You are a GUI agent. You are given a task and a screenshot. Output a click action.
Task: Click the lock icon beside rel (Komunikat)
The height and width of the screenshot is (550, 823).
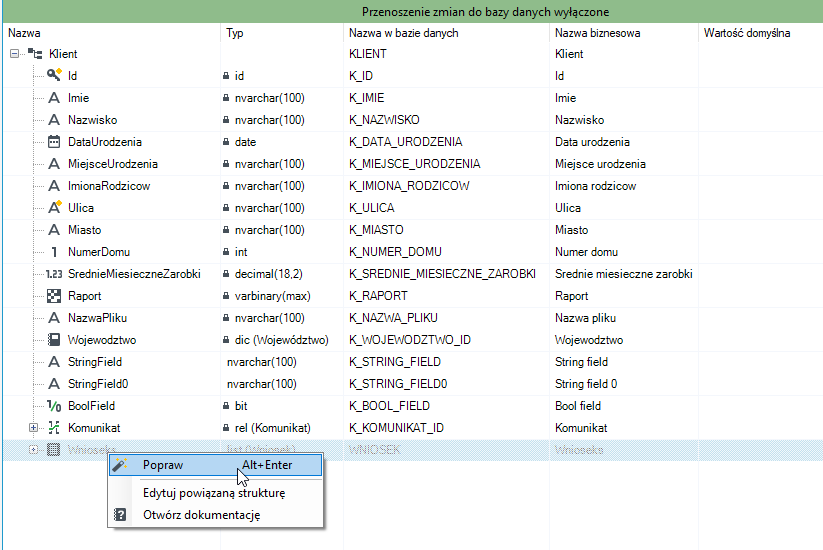pyautogui.click(x=226, y=428)
